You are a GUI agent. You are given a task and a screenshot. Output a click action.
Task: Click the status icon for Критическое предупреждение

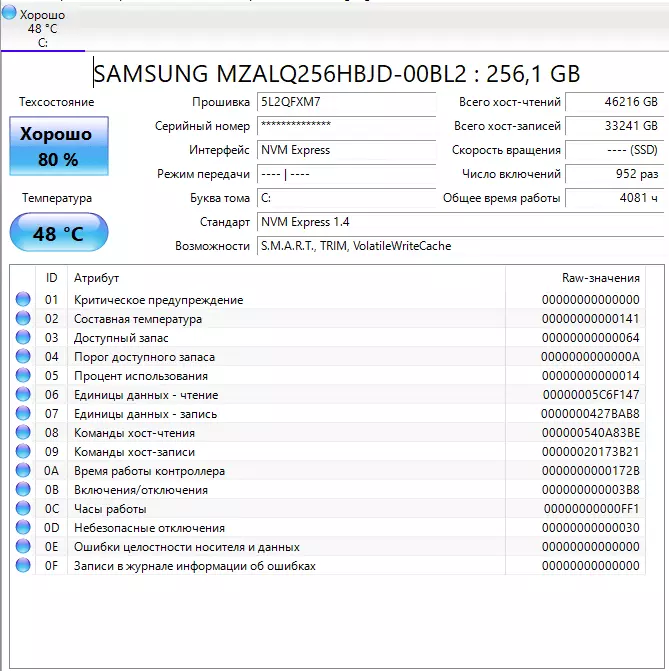point(23,300)
